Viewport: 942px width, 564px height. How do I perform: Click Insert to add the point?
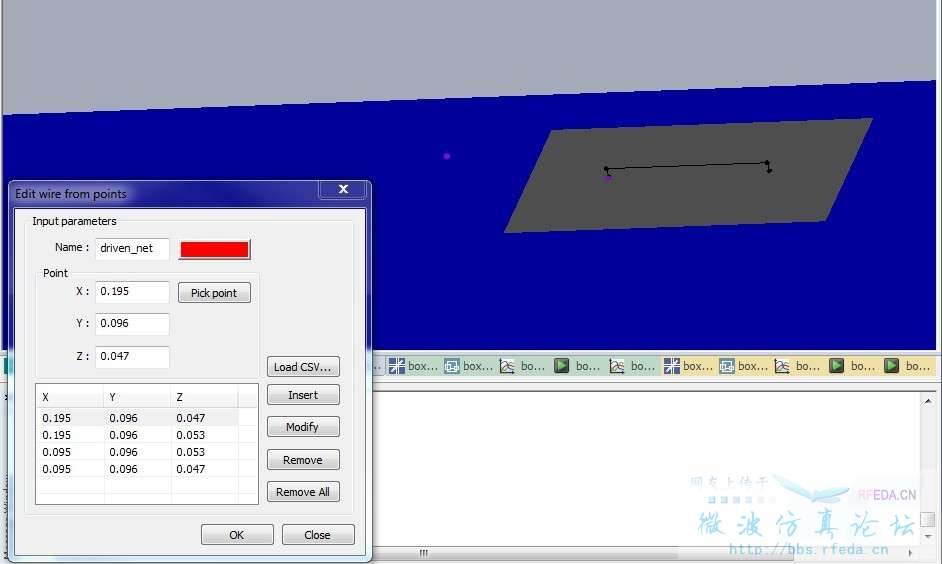[303, 395]
